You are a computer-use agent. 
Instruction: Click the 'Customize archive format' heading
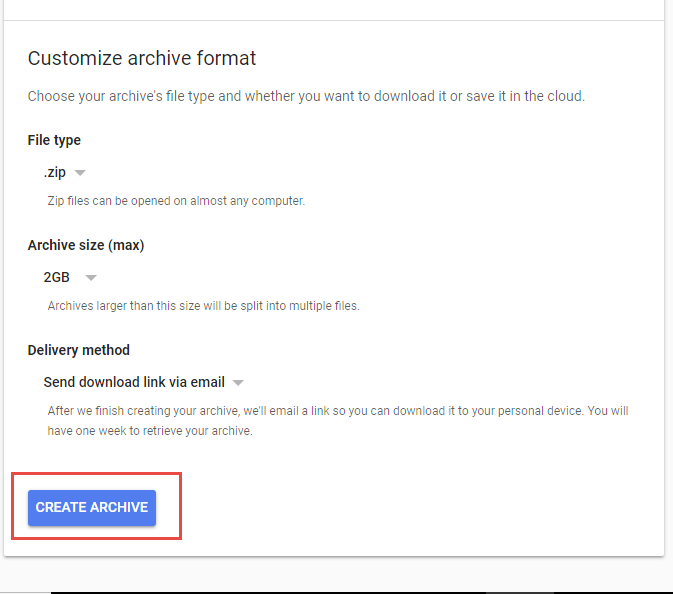click(142, 58)
